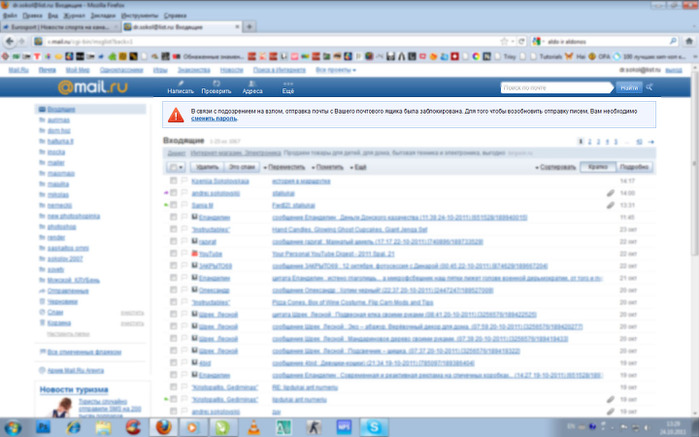This screenshot has height=437, width=699.
Task: Open the Файл menu
Action: pos(10,16)
